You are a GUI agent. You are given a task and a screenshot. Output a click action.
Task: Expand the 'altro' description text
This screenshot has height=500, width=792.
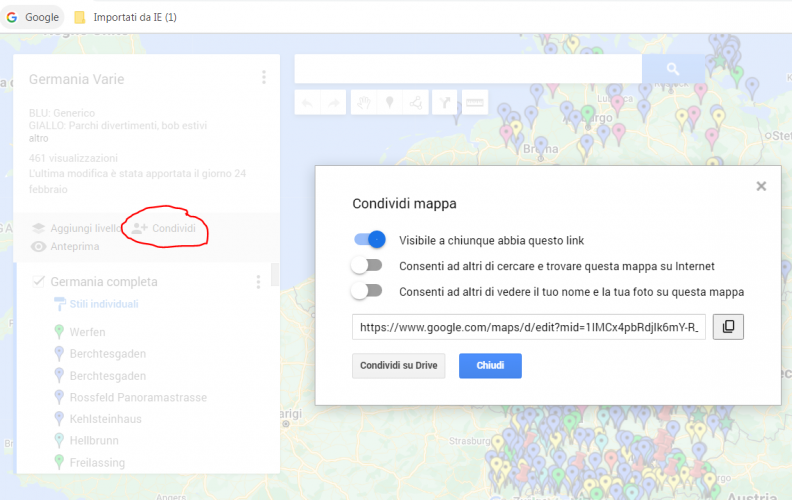[38, 139]
